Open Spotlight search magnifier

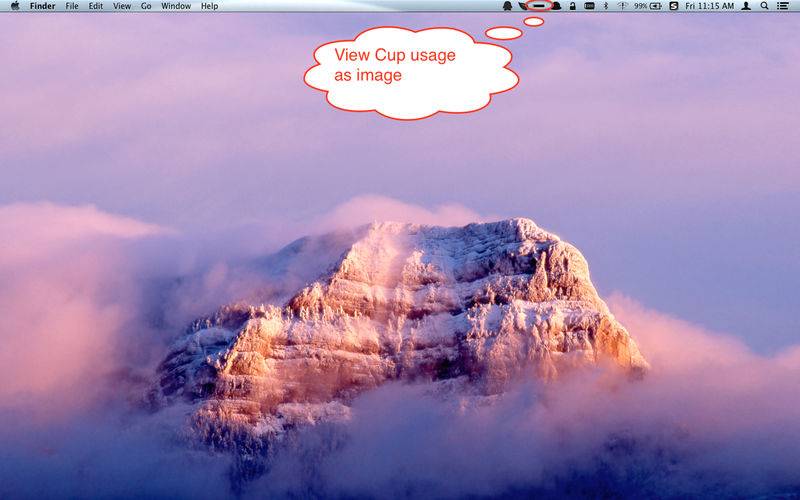click(x=764, y=6)
